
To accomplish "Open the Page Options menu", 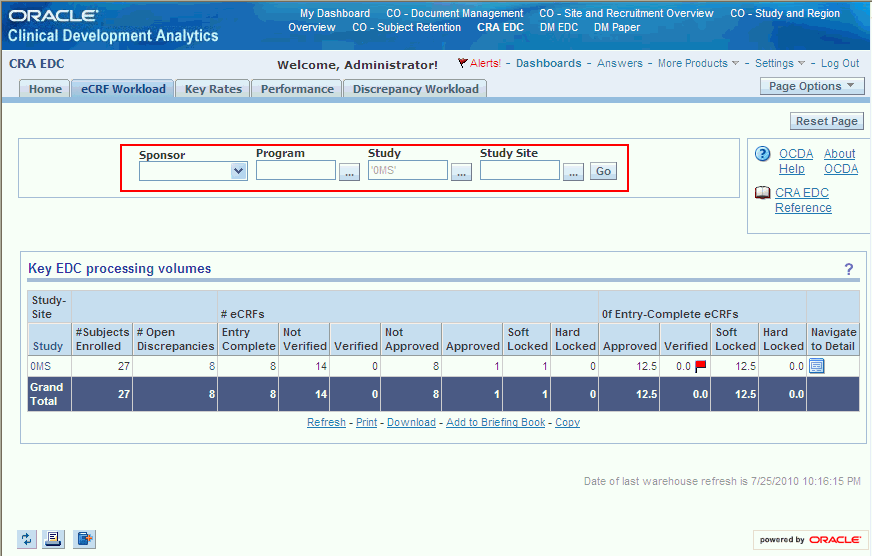I will tap(812, 86).
